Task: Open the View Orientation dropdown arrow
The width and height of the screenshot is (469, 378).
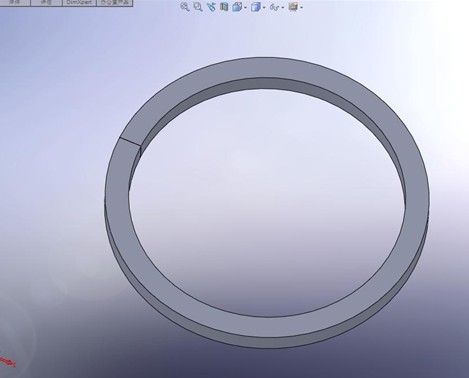Action: click(x=245, y=7)
